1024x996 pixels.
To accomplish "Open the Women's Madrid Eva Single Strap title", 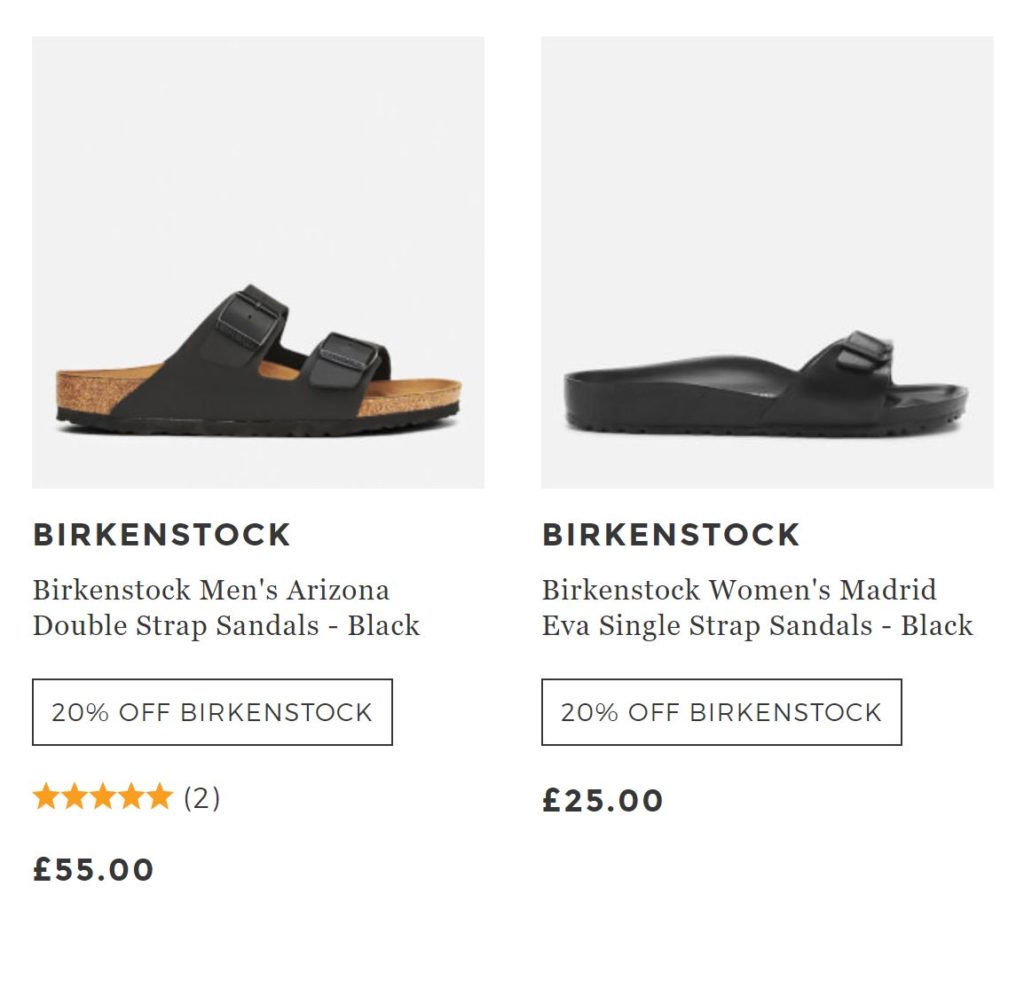I will pyautogui.click(x=757, y=607).
